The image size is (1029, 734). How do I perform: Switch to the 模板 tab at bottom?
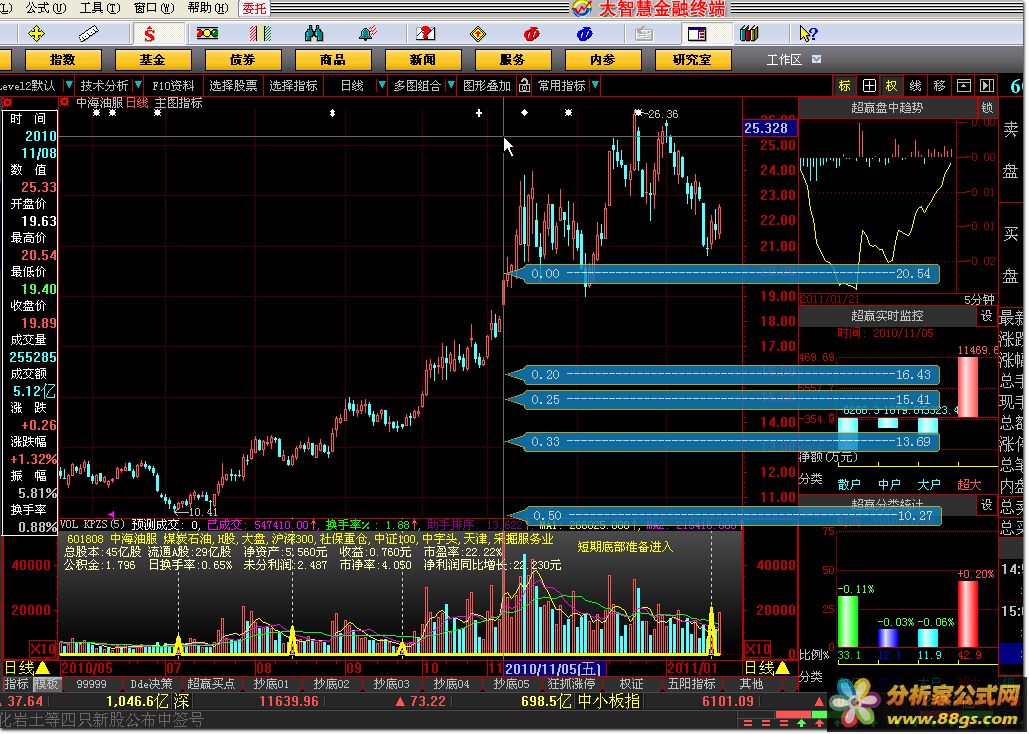(x=45, y=684)
